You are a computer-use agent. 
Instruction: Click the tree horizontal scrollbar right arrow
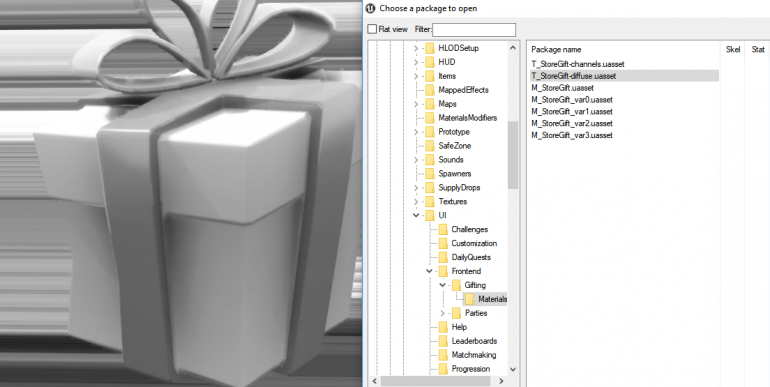click(501, 381)
